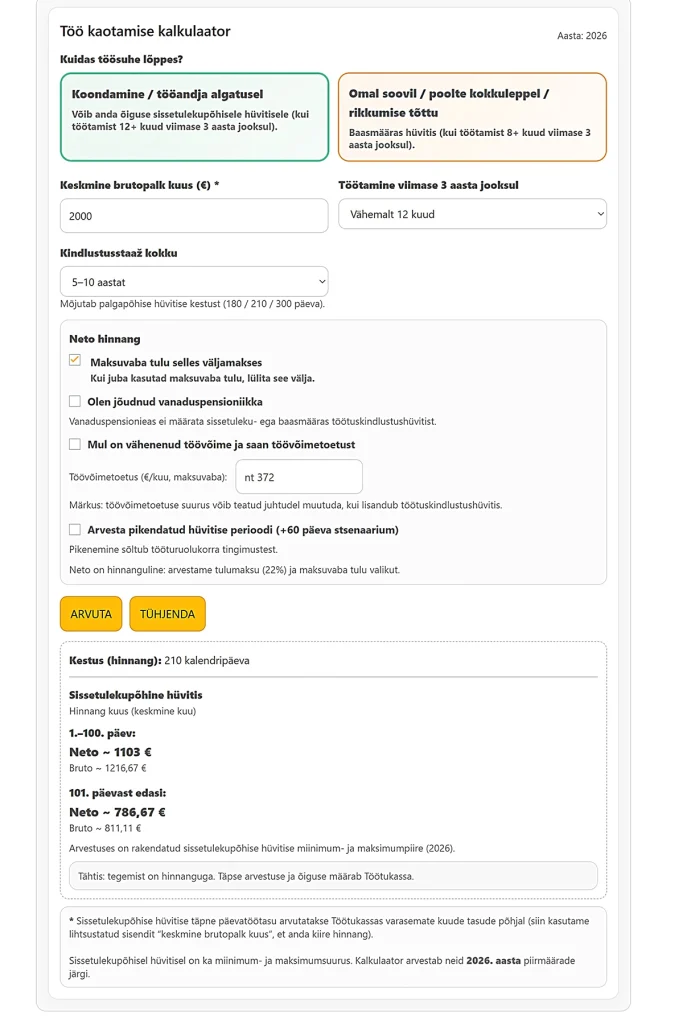The width and height of the screenshot is (683, 1024).
Task: Choose the "Omal soovil / poolte kokkuleppel" card
Action: tap(472, 116)
